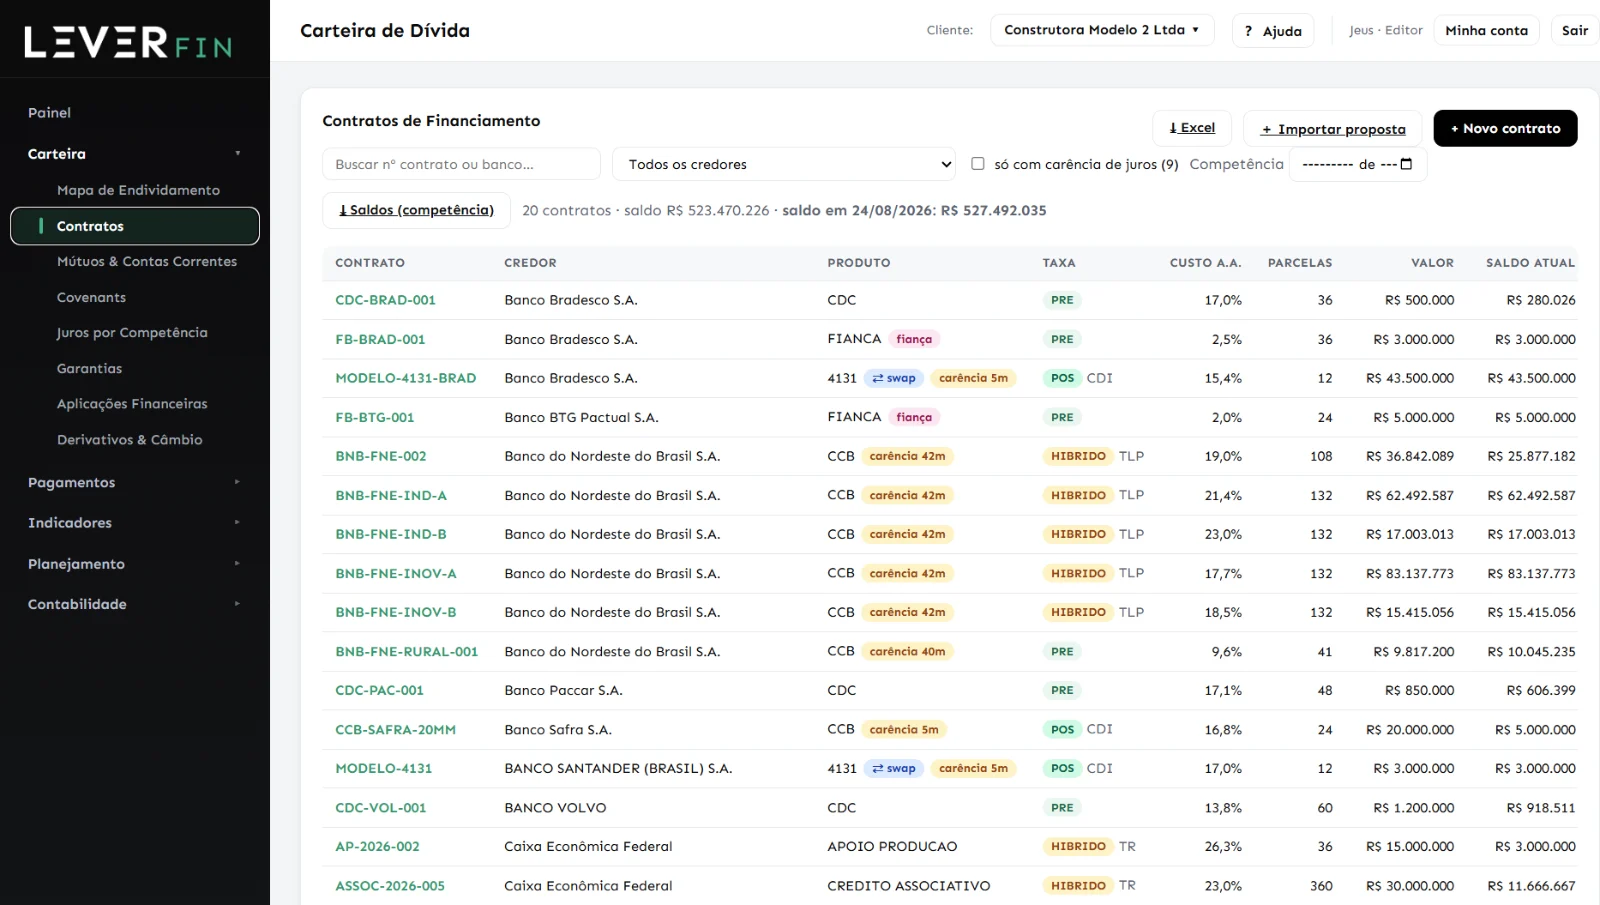Screen dimensions: 1600x905
Task: Open contract BNB-FNE-INOV-A
Action: pyautogui.click(x=395, y=573)
